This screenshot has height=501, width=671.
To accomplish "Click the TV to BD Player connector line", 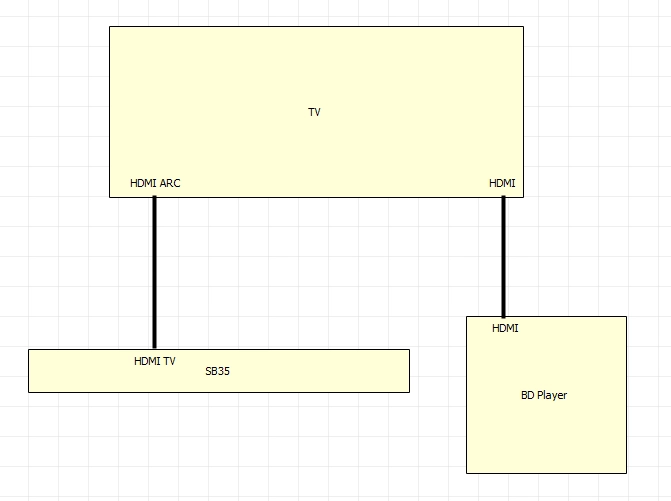I will pos(503,257).
